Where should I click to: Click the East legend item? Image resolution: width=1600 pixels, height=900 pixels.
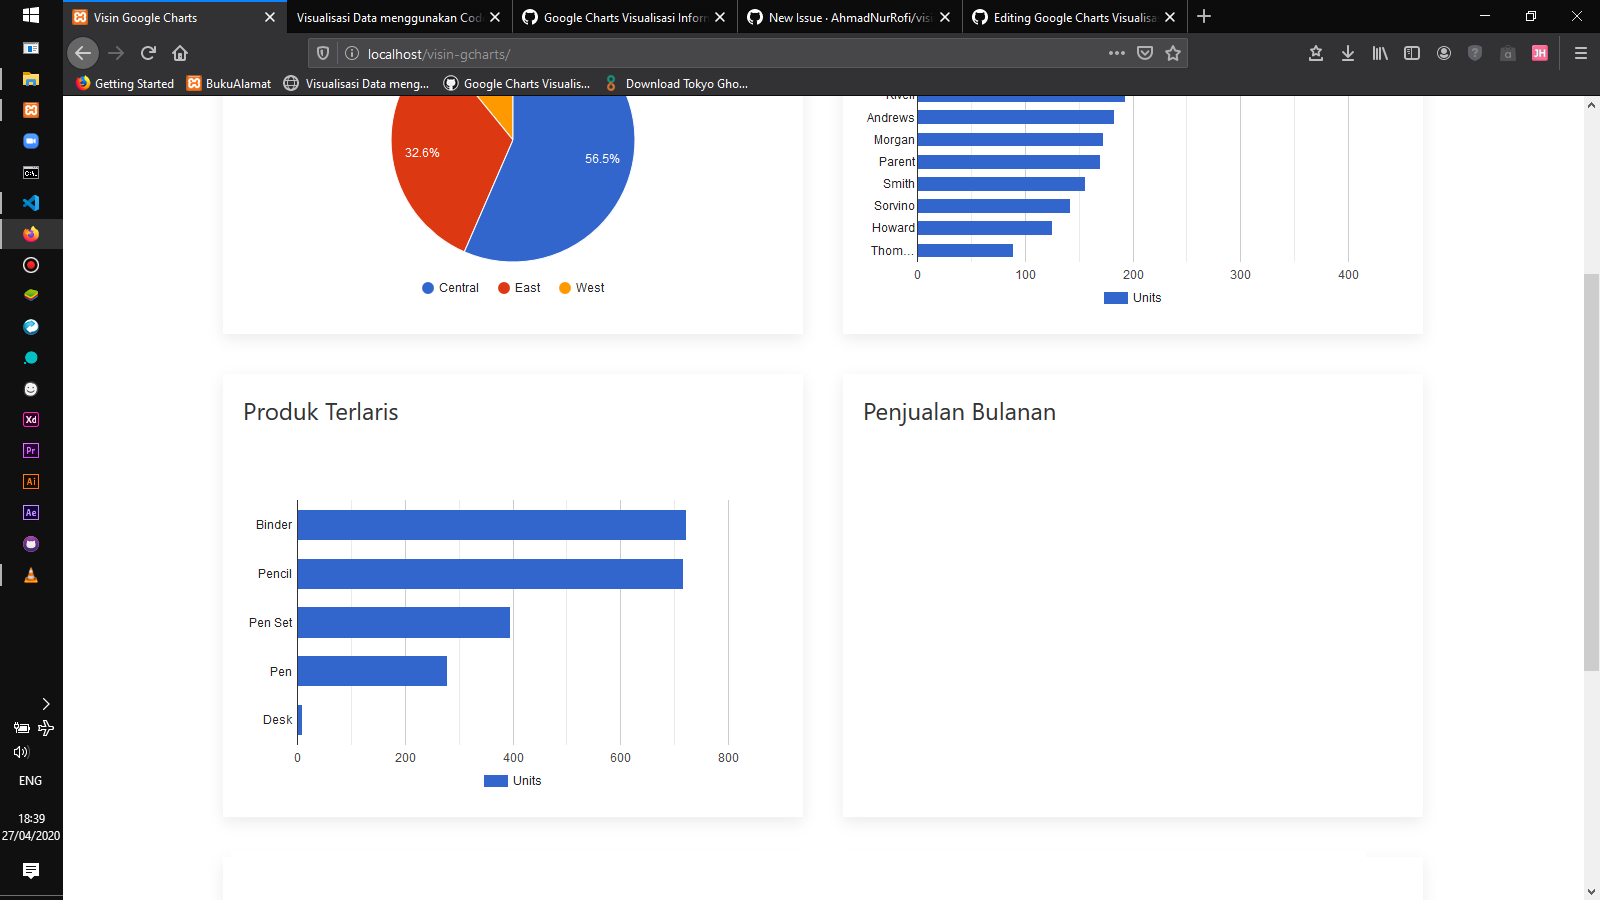pyautogui.click(x=519, y=288)
